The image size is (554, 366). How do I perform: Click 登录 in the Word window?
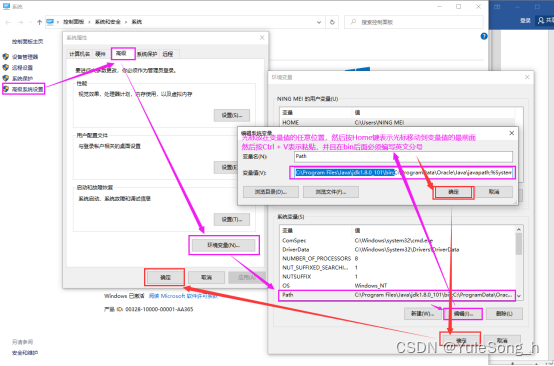tap(525, 21)
